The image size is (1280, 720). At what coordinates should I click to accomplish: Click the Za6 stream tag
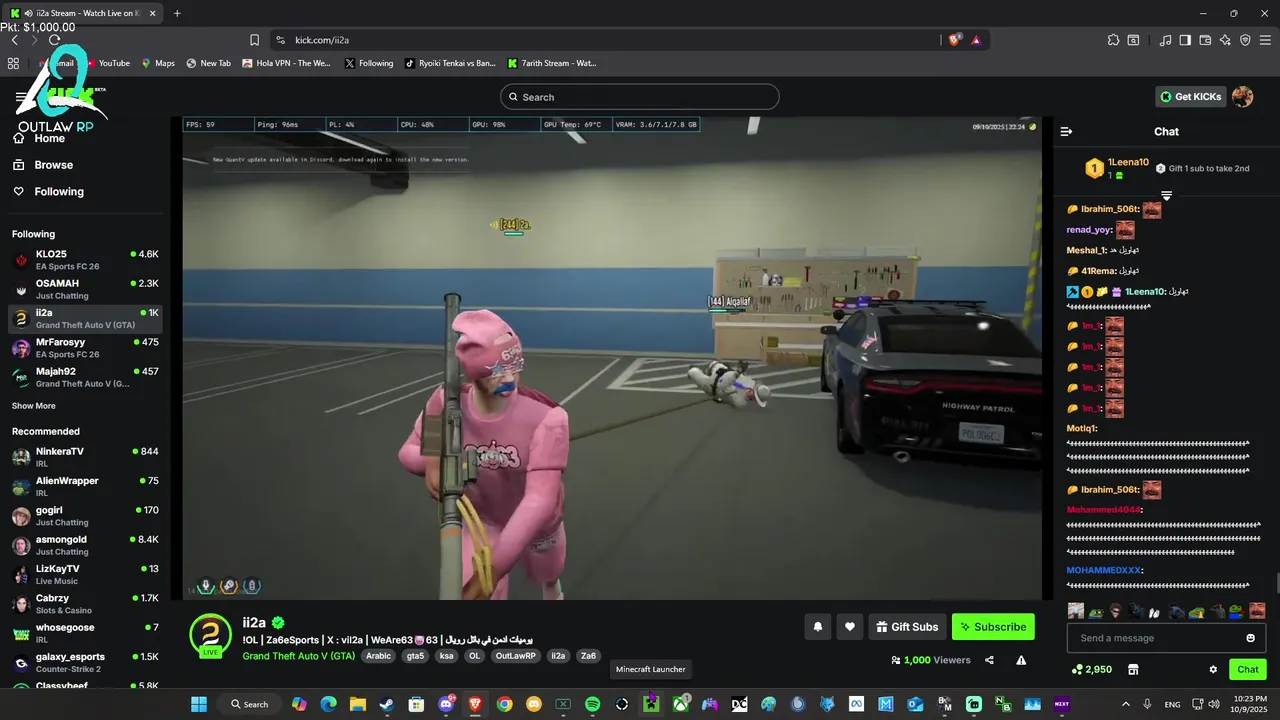pyautogui.click(x=588, y=656)
